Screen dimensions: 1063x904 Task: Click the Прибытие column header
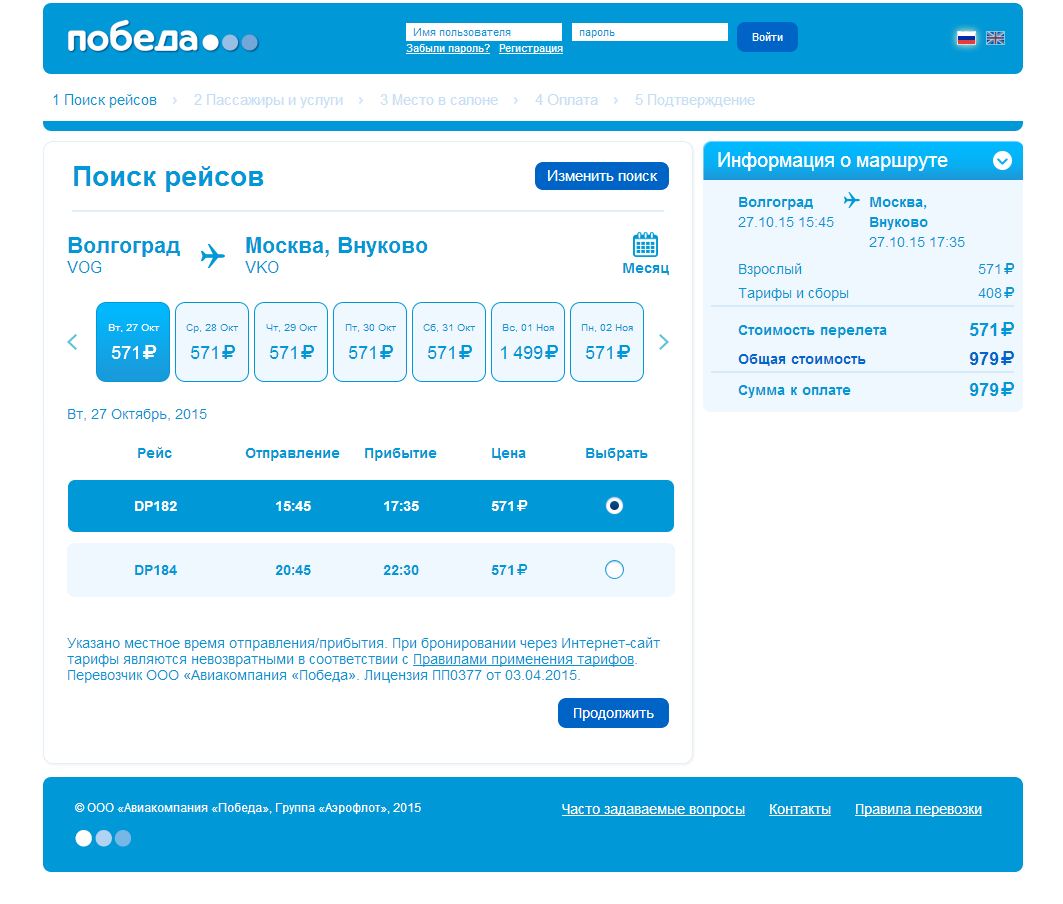(400, 453)
